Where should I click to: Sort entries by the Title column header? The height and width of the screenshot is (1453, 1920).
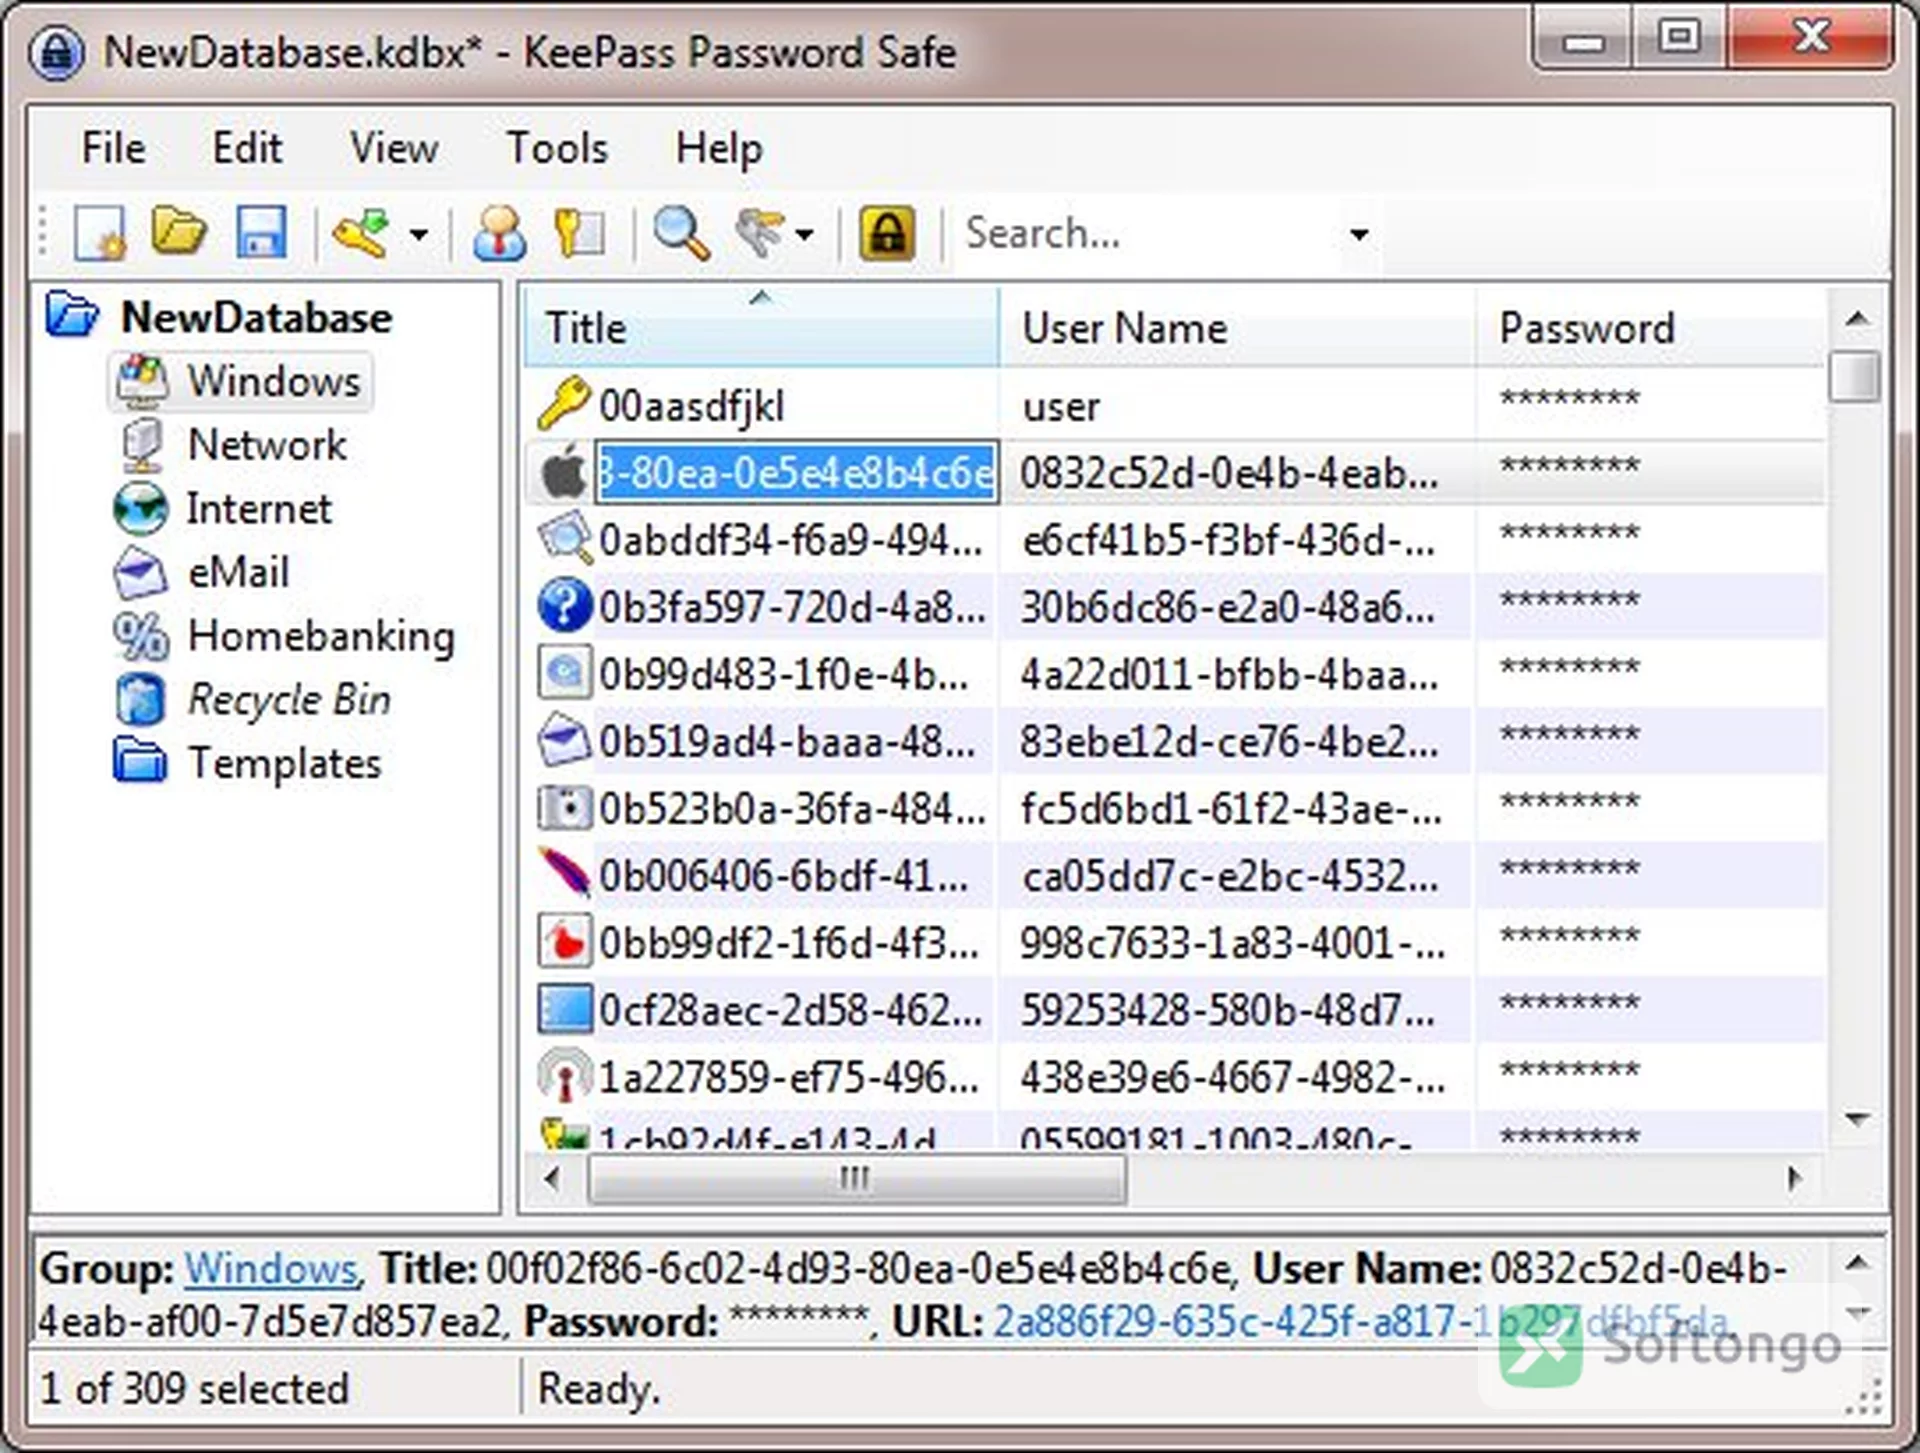click(x=761, y=327)
